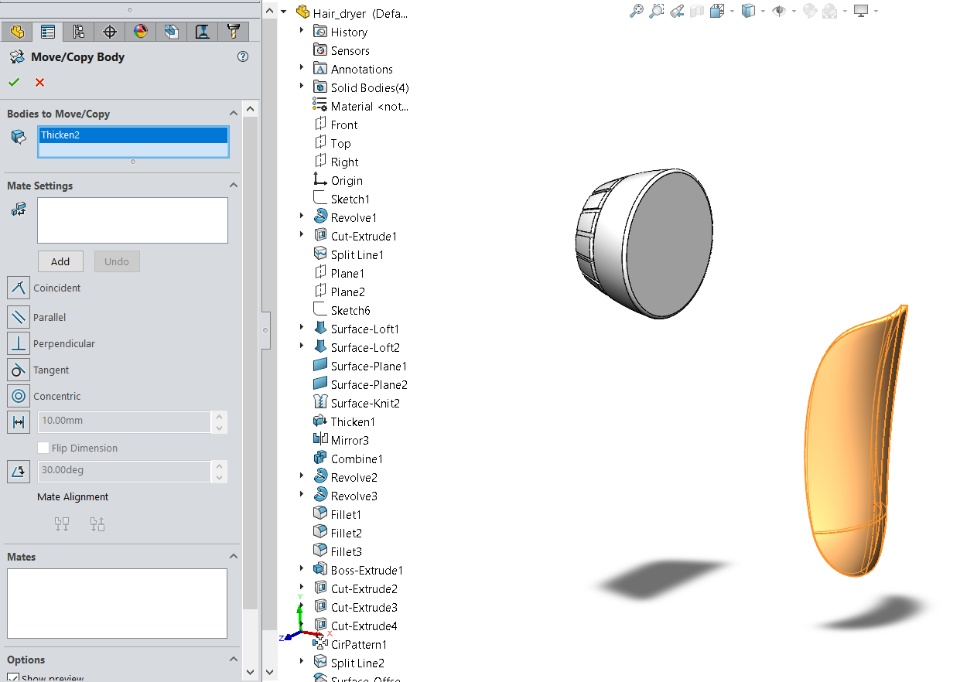Choose Aligned mate alignment icon
Screen dimensions: 960x682
pyautogui.click(x=62, y=524)
